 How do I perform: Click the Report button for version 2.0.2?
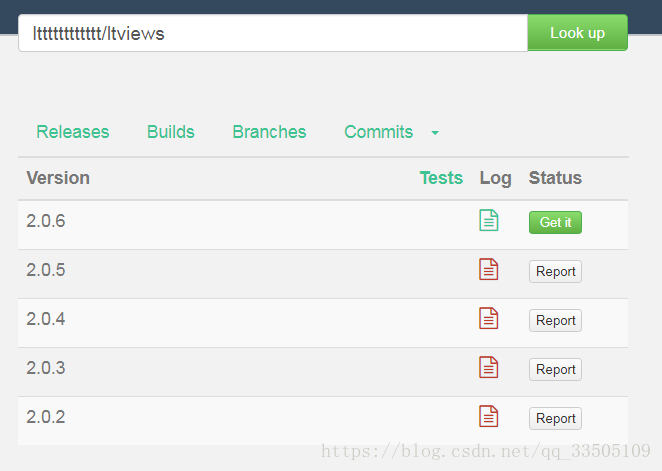555,418
